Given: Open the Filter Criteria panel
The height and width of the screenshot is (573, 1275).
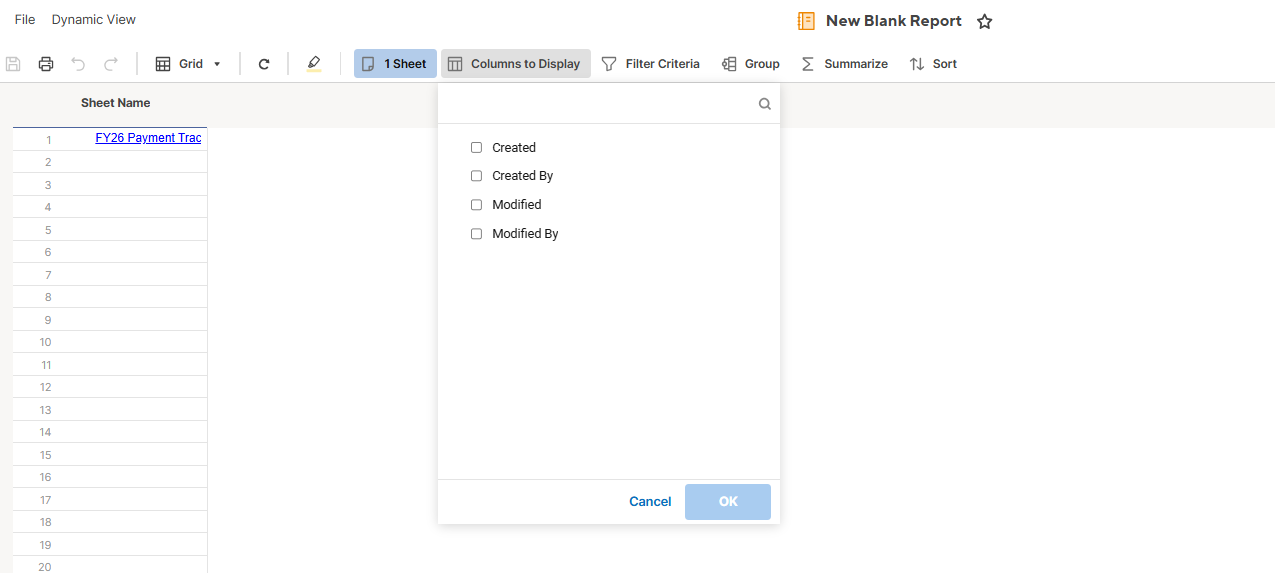Looking at the screenshot, I should (650, 64).
